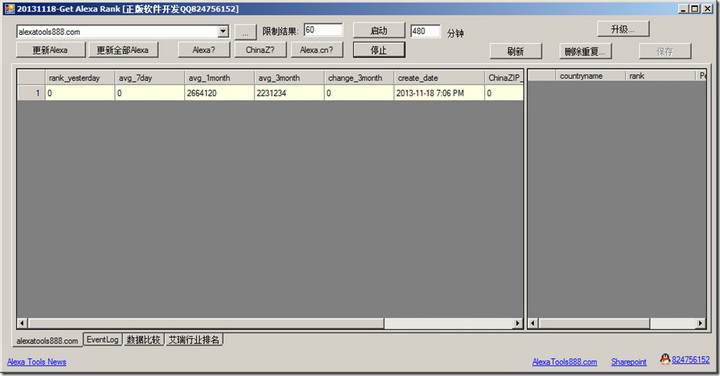Select the countryname column header

pyautogui.click(x=591, y=76)
